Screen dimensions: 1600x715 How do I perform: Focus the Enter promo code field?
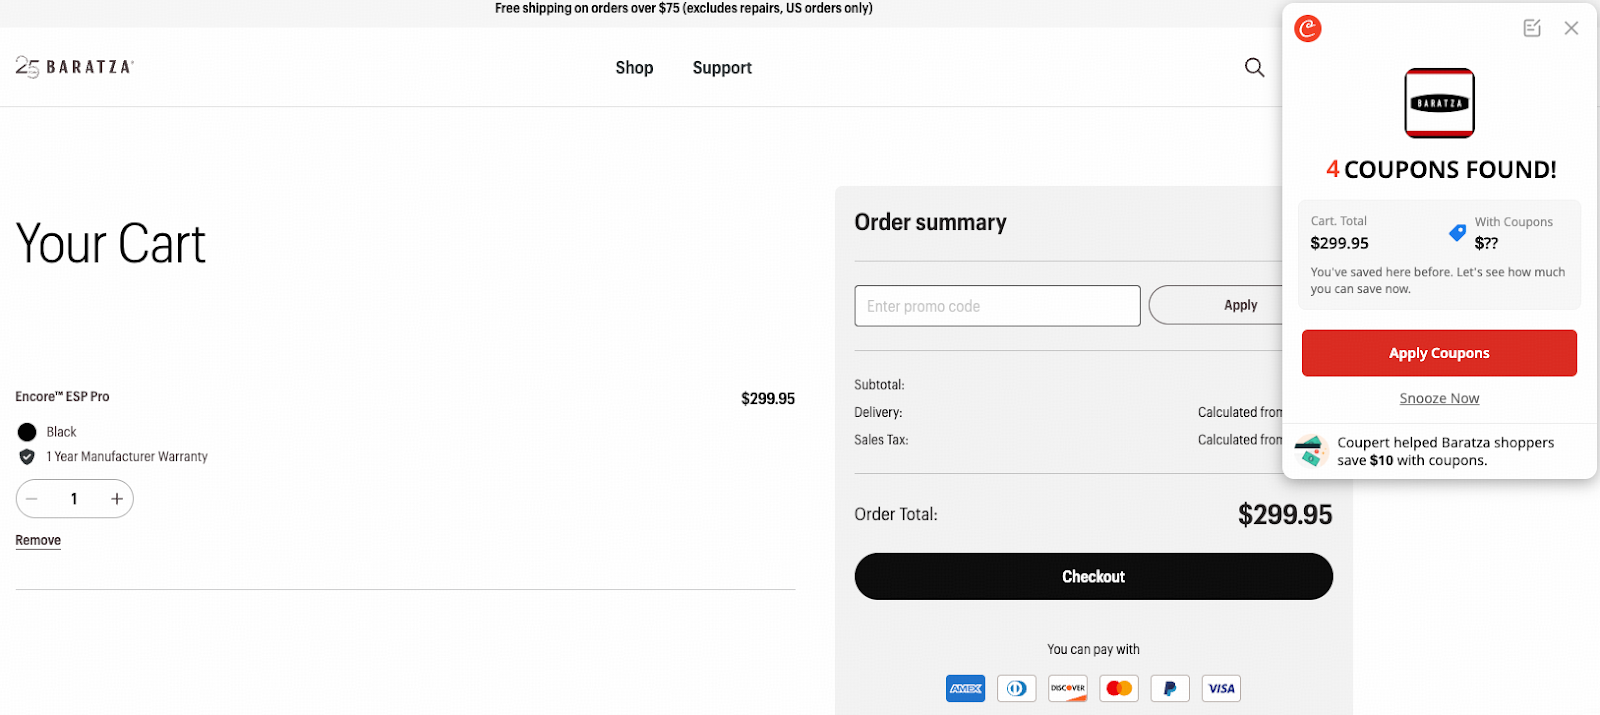click(997, 306)
